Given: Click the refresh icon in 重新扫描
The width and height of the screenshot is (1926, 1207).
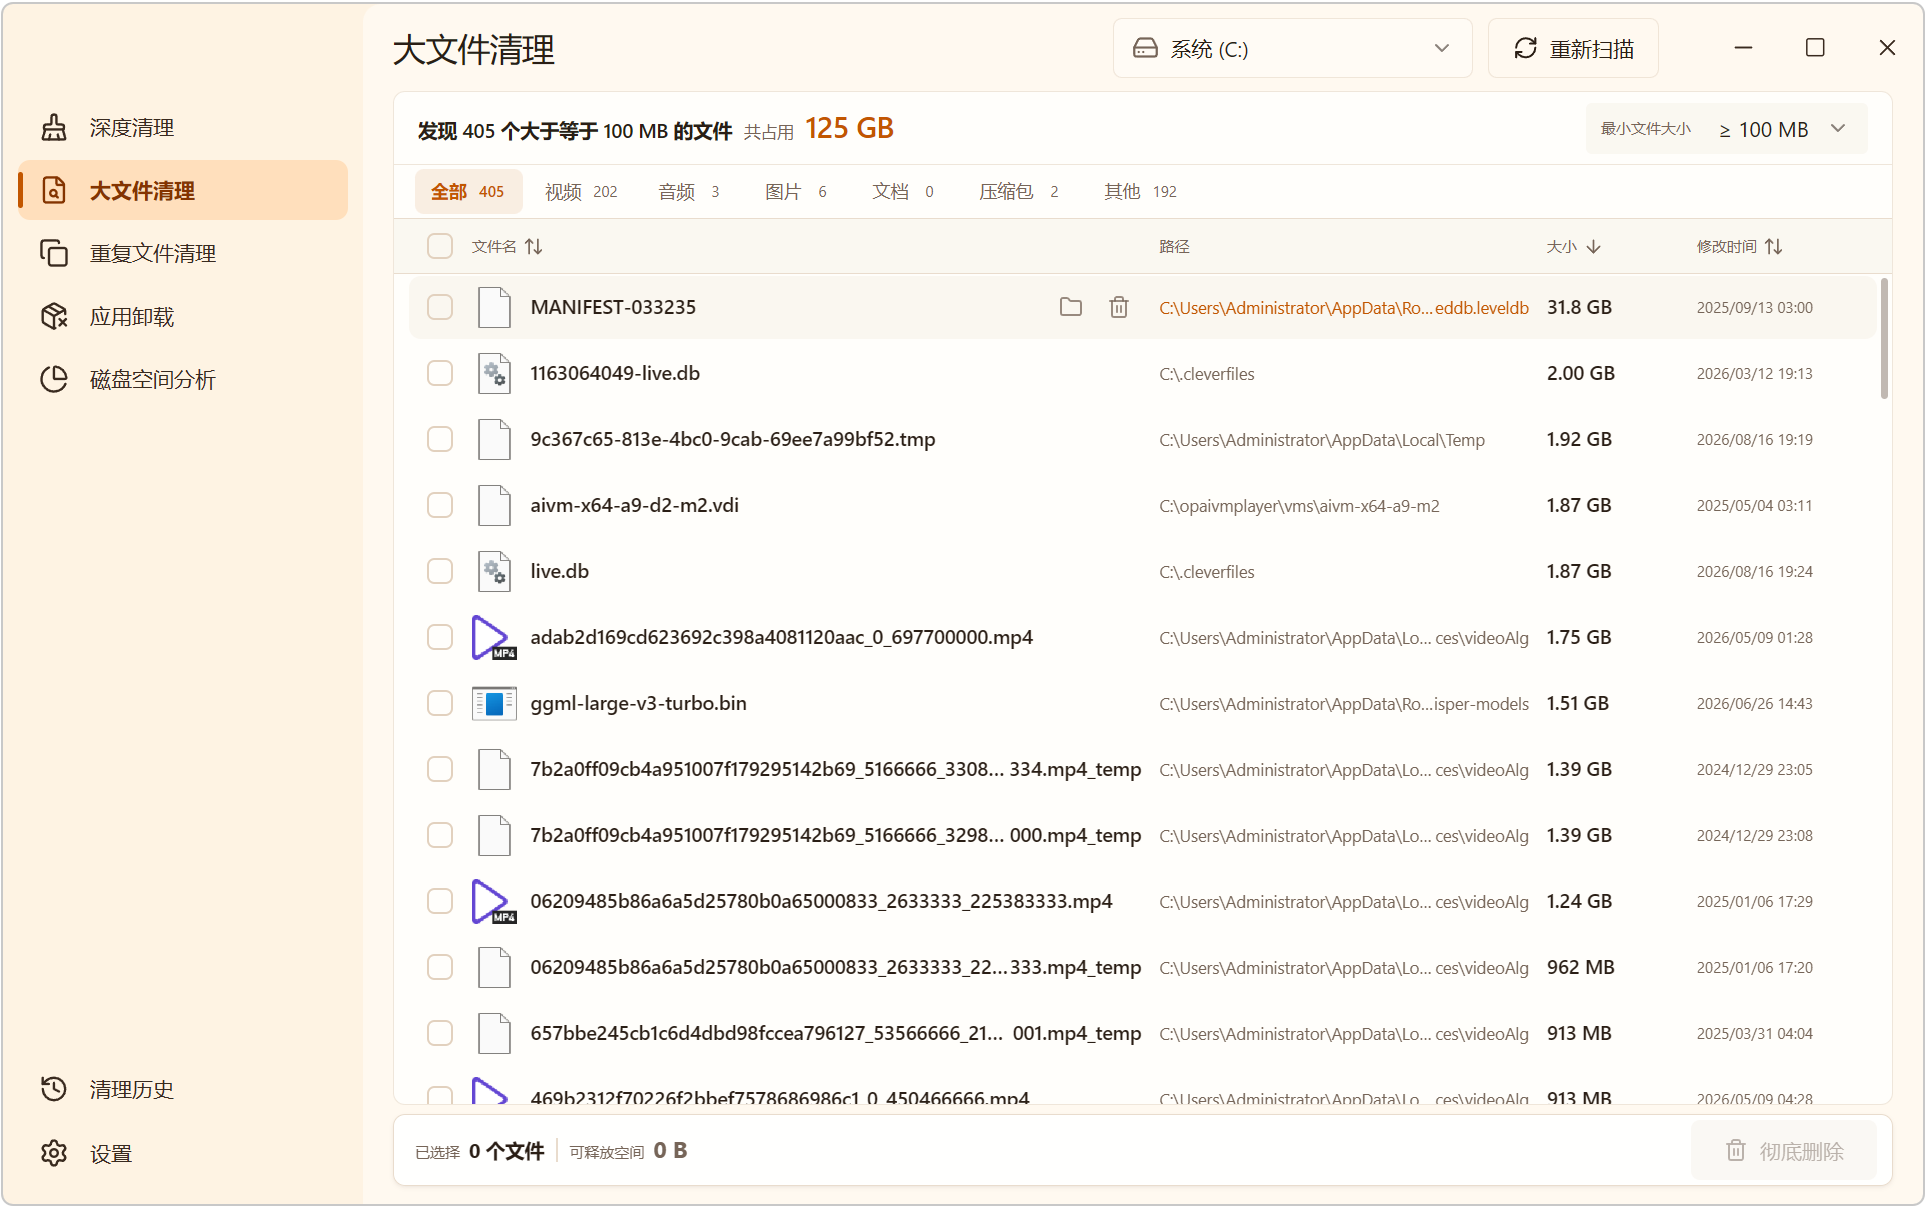Looking at the screenshot, I should pyautogui.click(x=1525, y=48).
